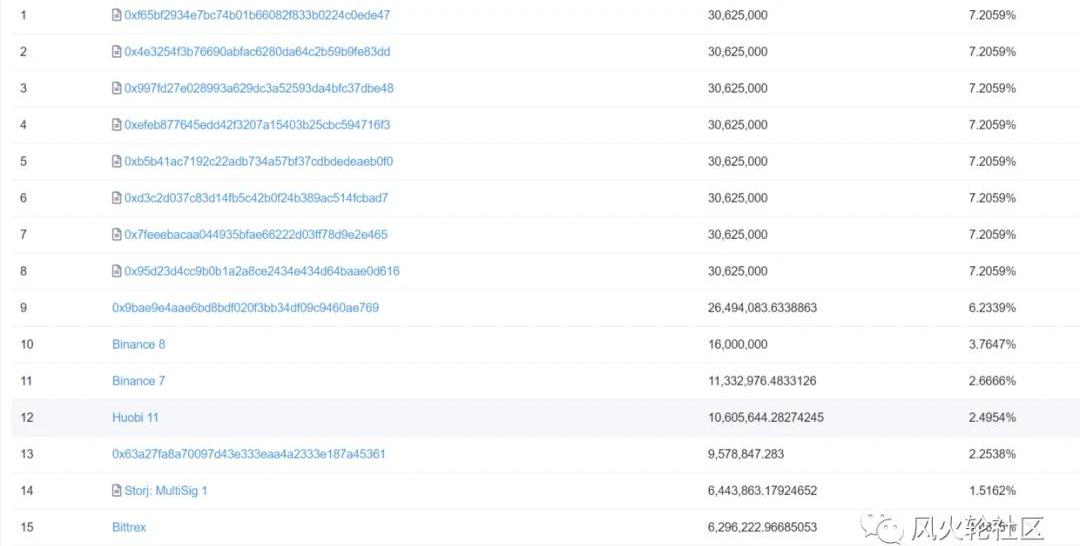
Task: Open the Bittrex holder link
Action: (129, 527)
